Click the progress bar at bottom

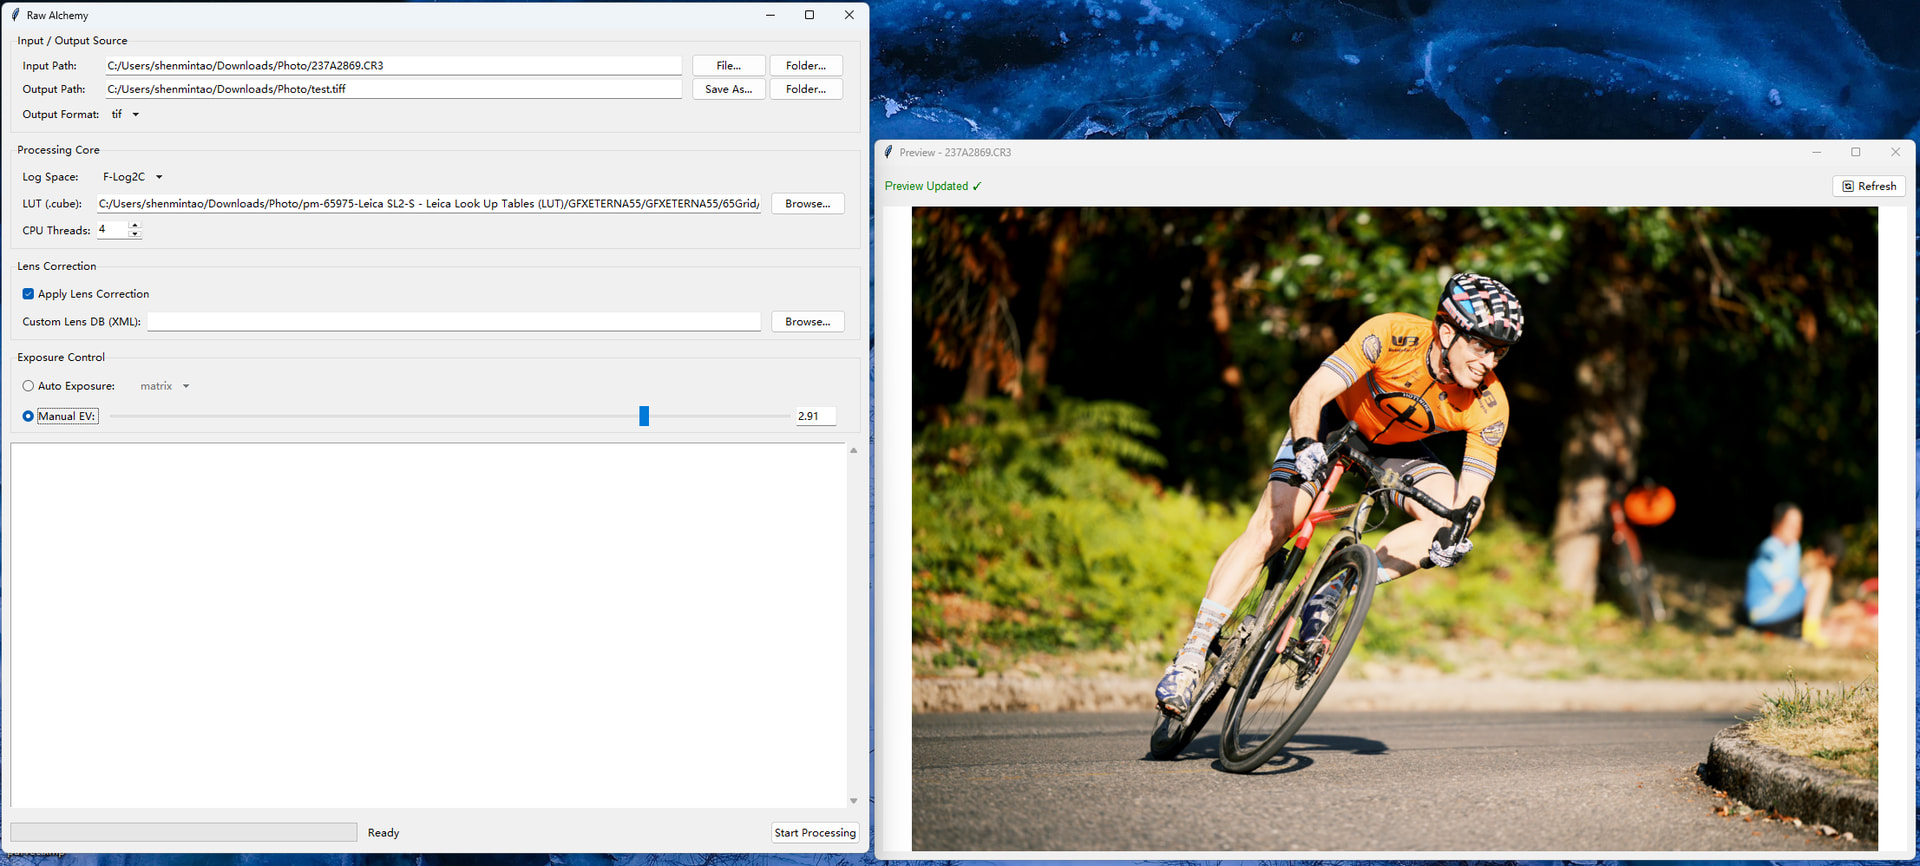(x=184, y=832)
